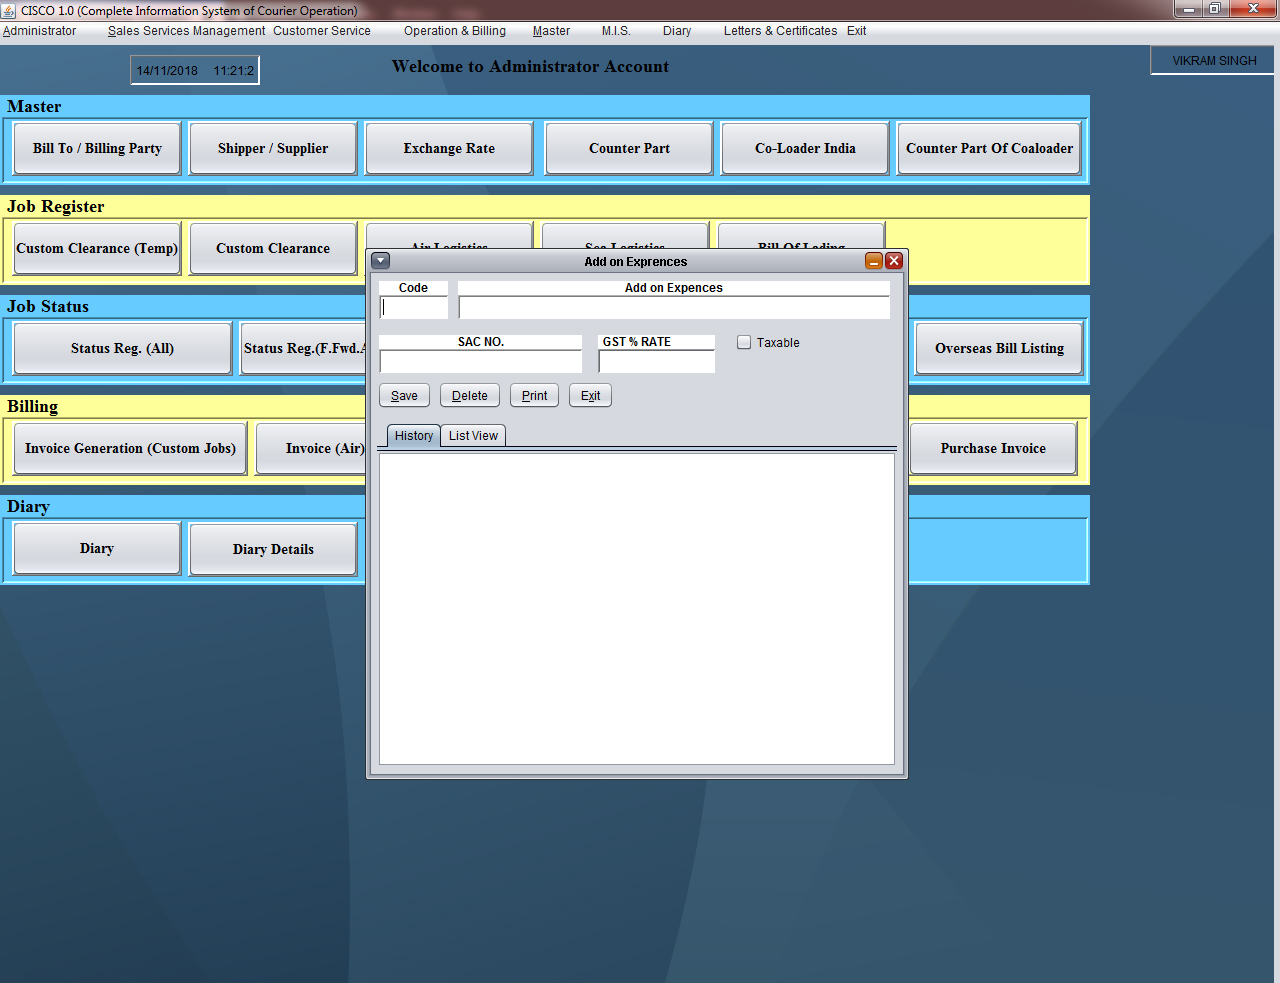
Task: Click the SAC NO. input field
Action: pyautogui.click(x=480, y=361)
